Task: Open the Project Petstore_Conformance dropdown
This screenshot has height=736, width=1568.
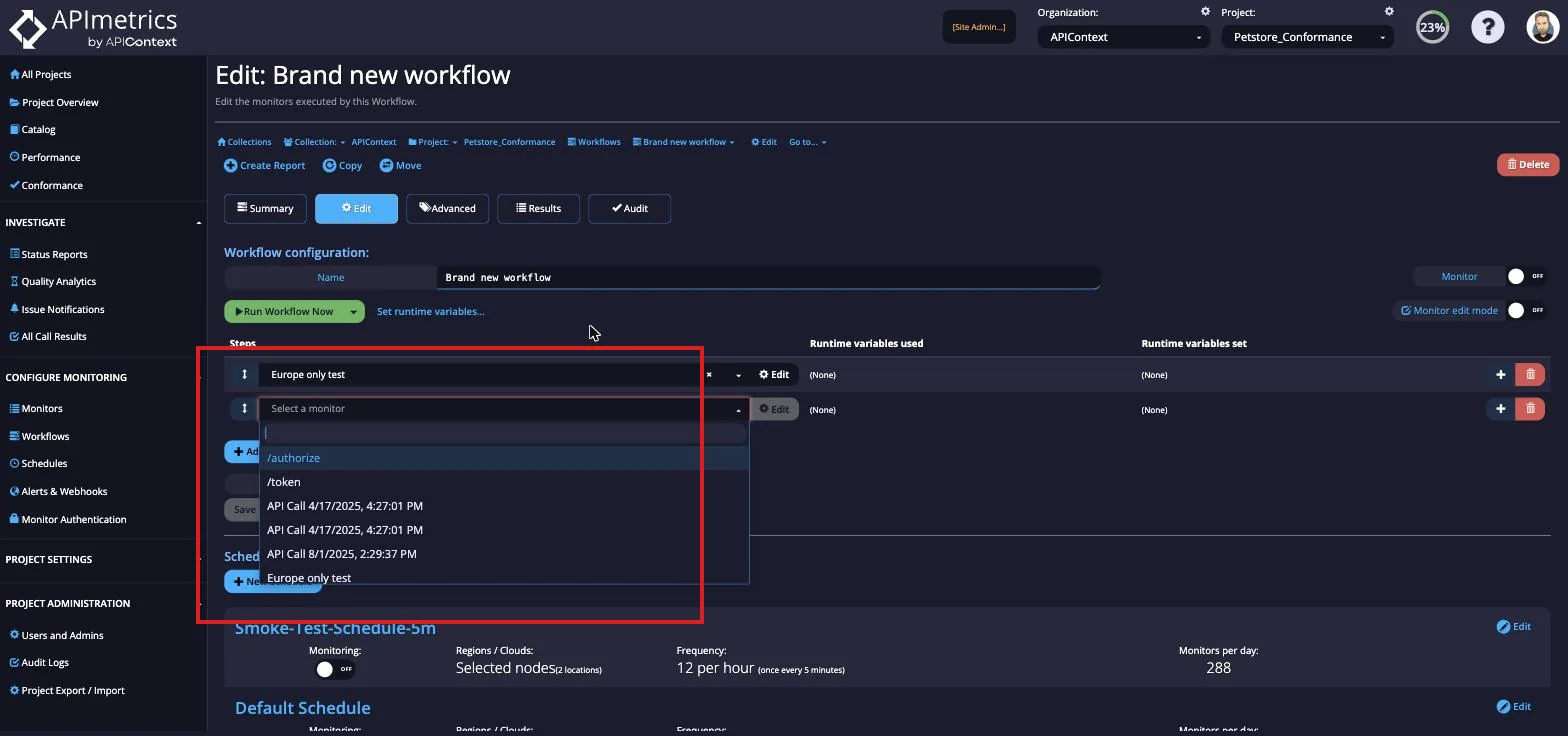Action: coord(1307,37)
